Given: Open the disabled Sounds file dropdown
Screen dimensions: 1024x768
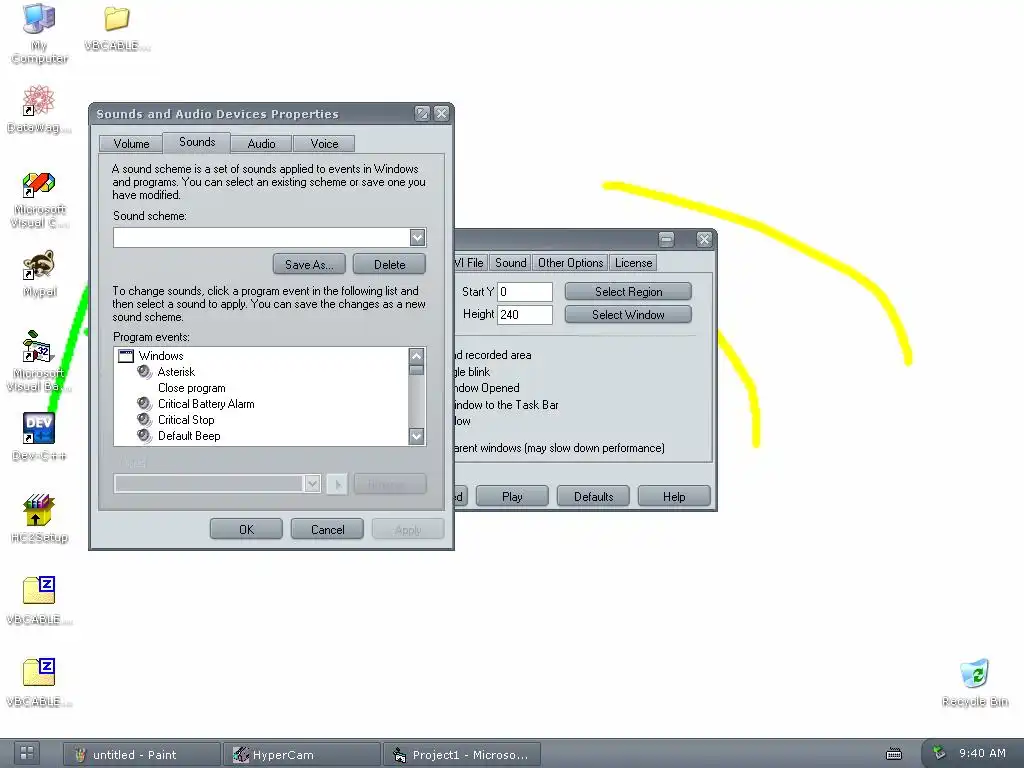Looking at the screenshot, I should [x=312, y=484].
